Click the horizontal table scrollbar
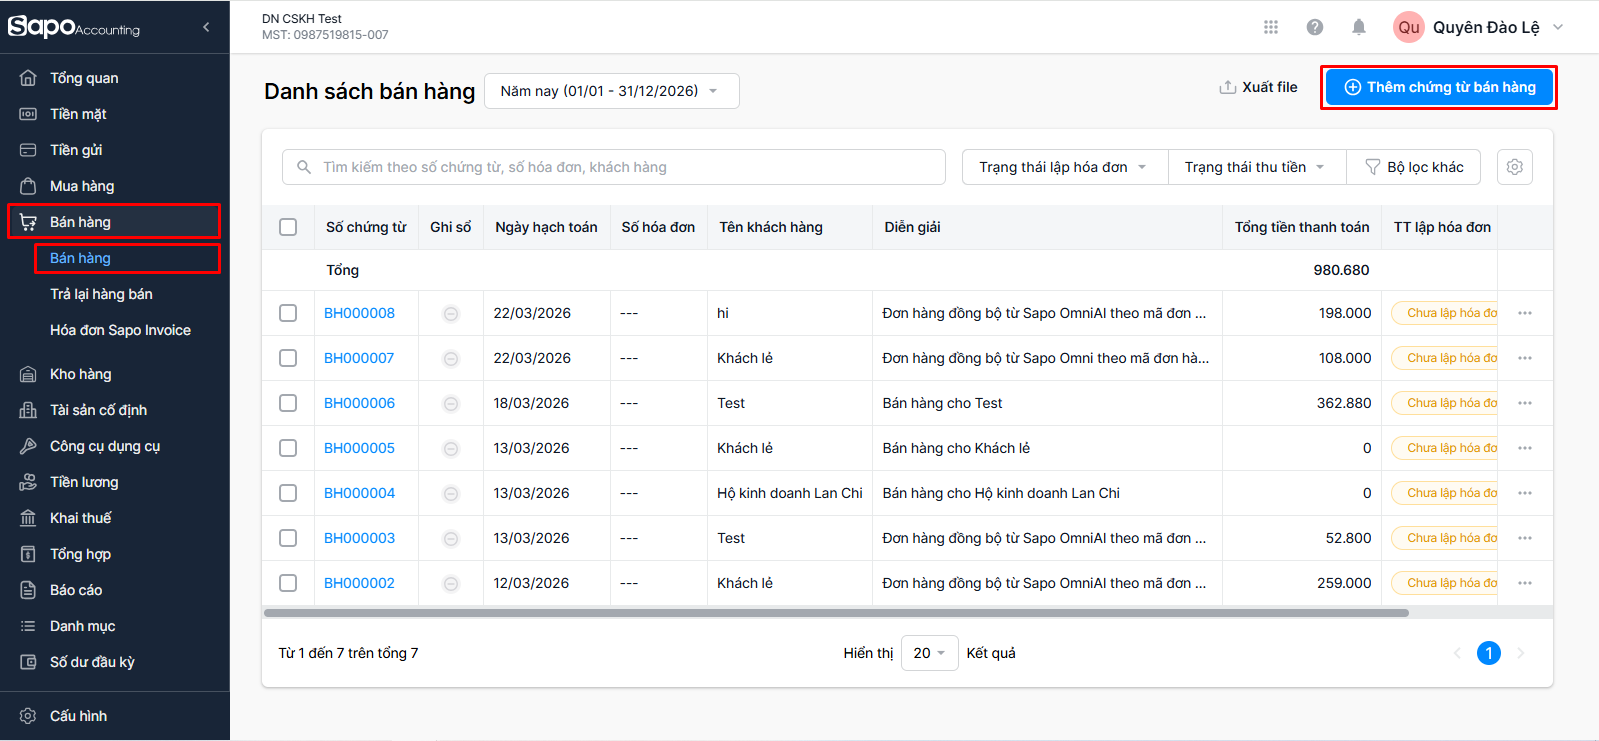 (x=836, y=613)
